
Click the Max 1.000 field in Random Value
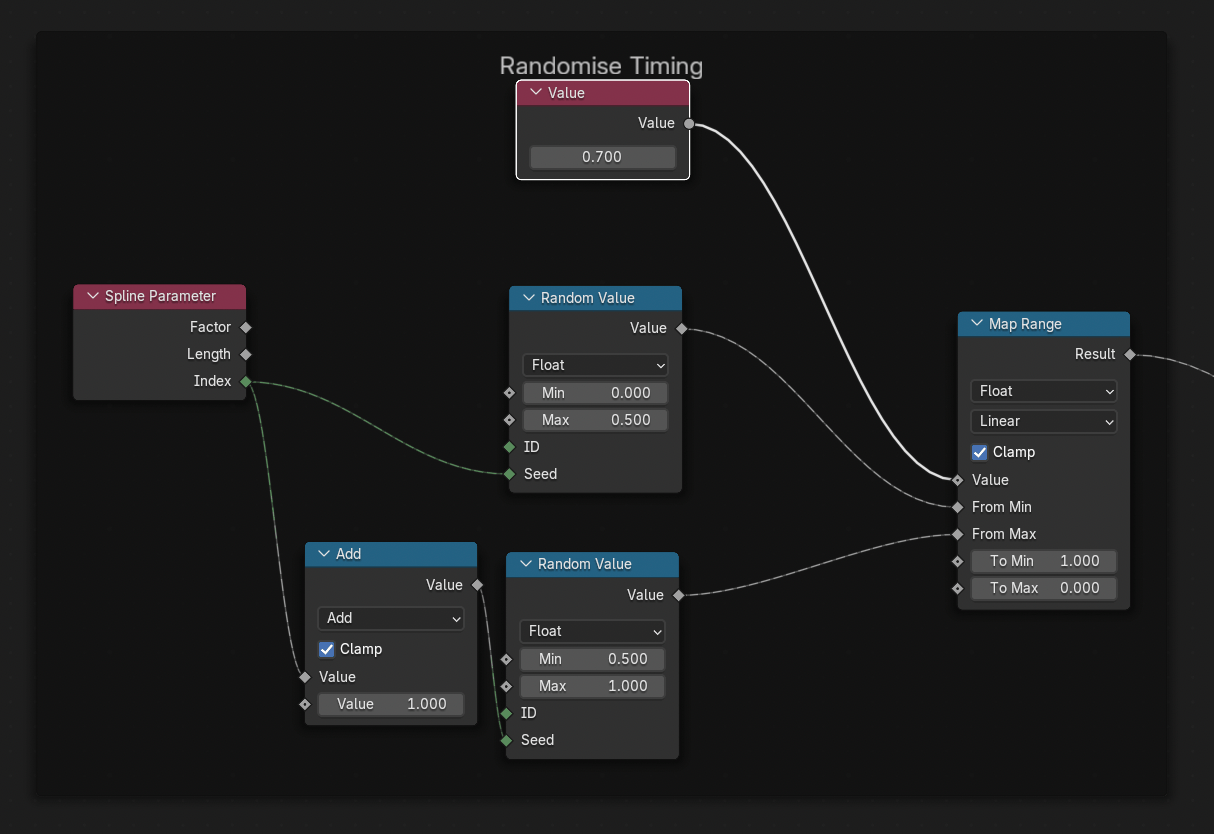pyautogui.click(x=592, y=686)
